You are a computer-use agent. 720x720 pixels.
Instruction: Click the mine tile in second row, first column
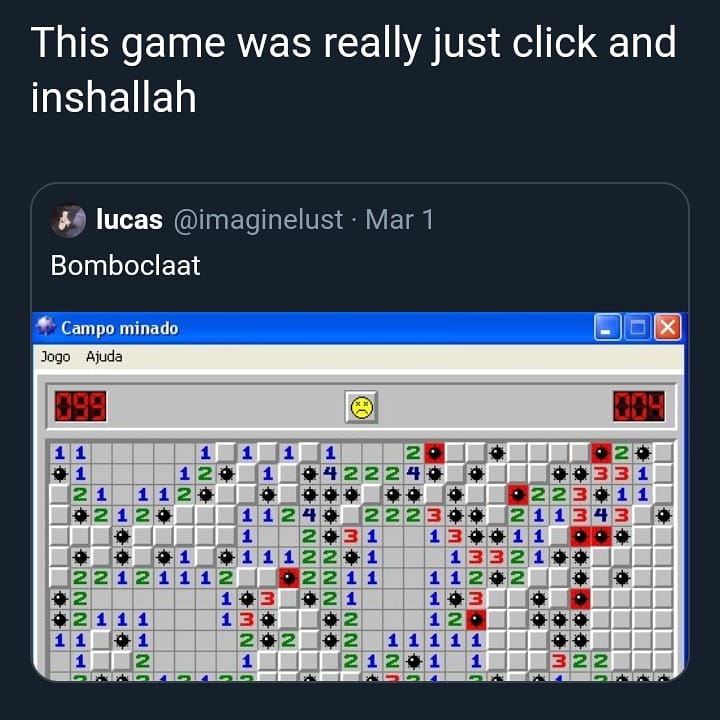[x=60, y=473]
